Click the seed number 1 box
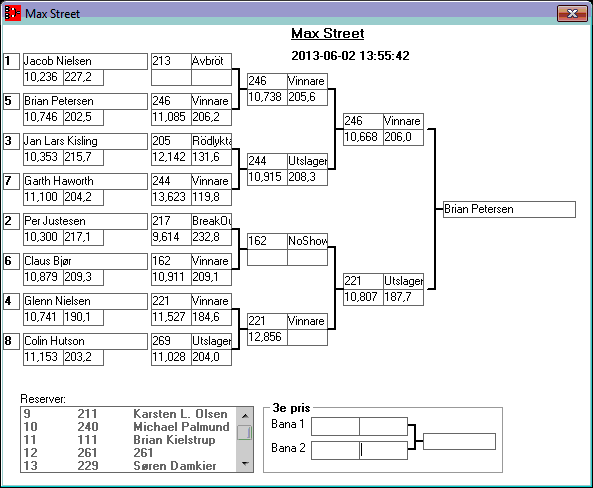The image size is (593, 488). [x=11, y=61]
